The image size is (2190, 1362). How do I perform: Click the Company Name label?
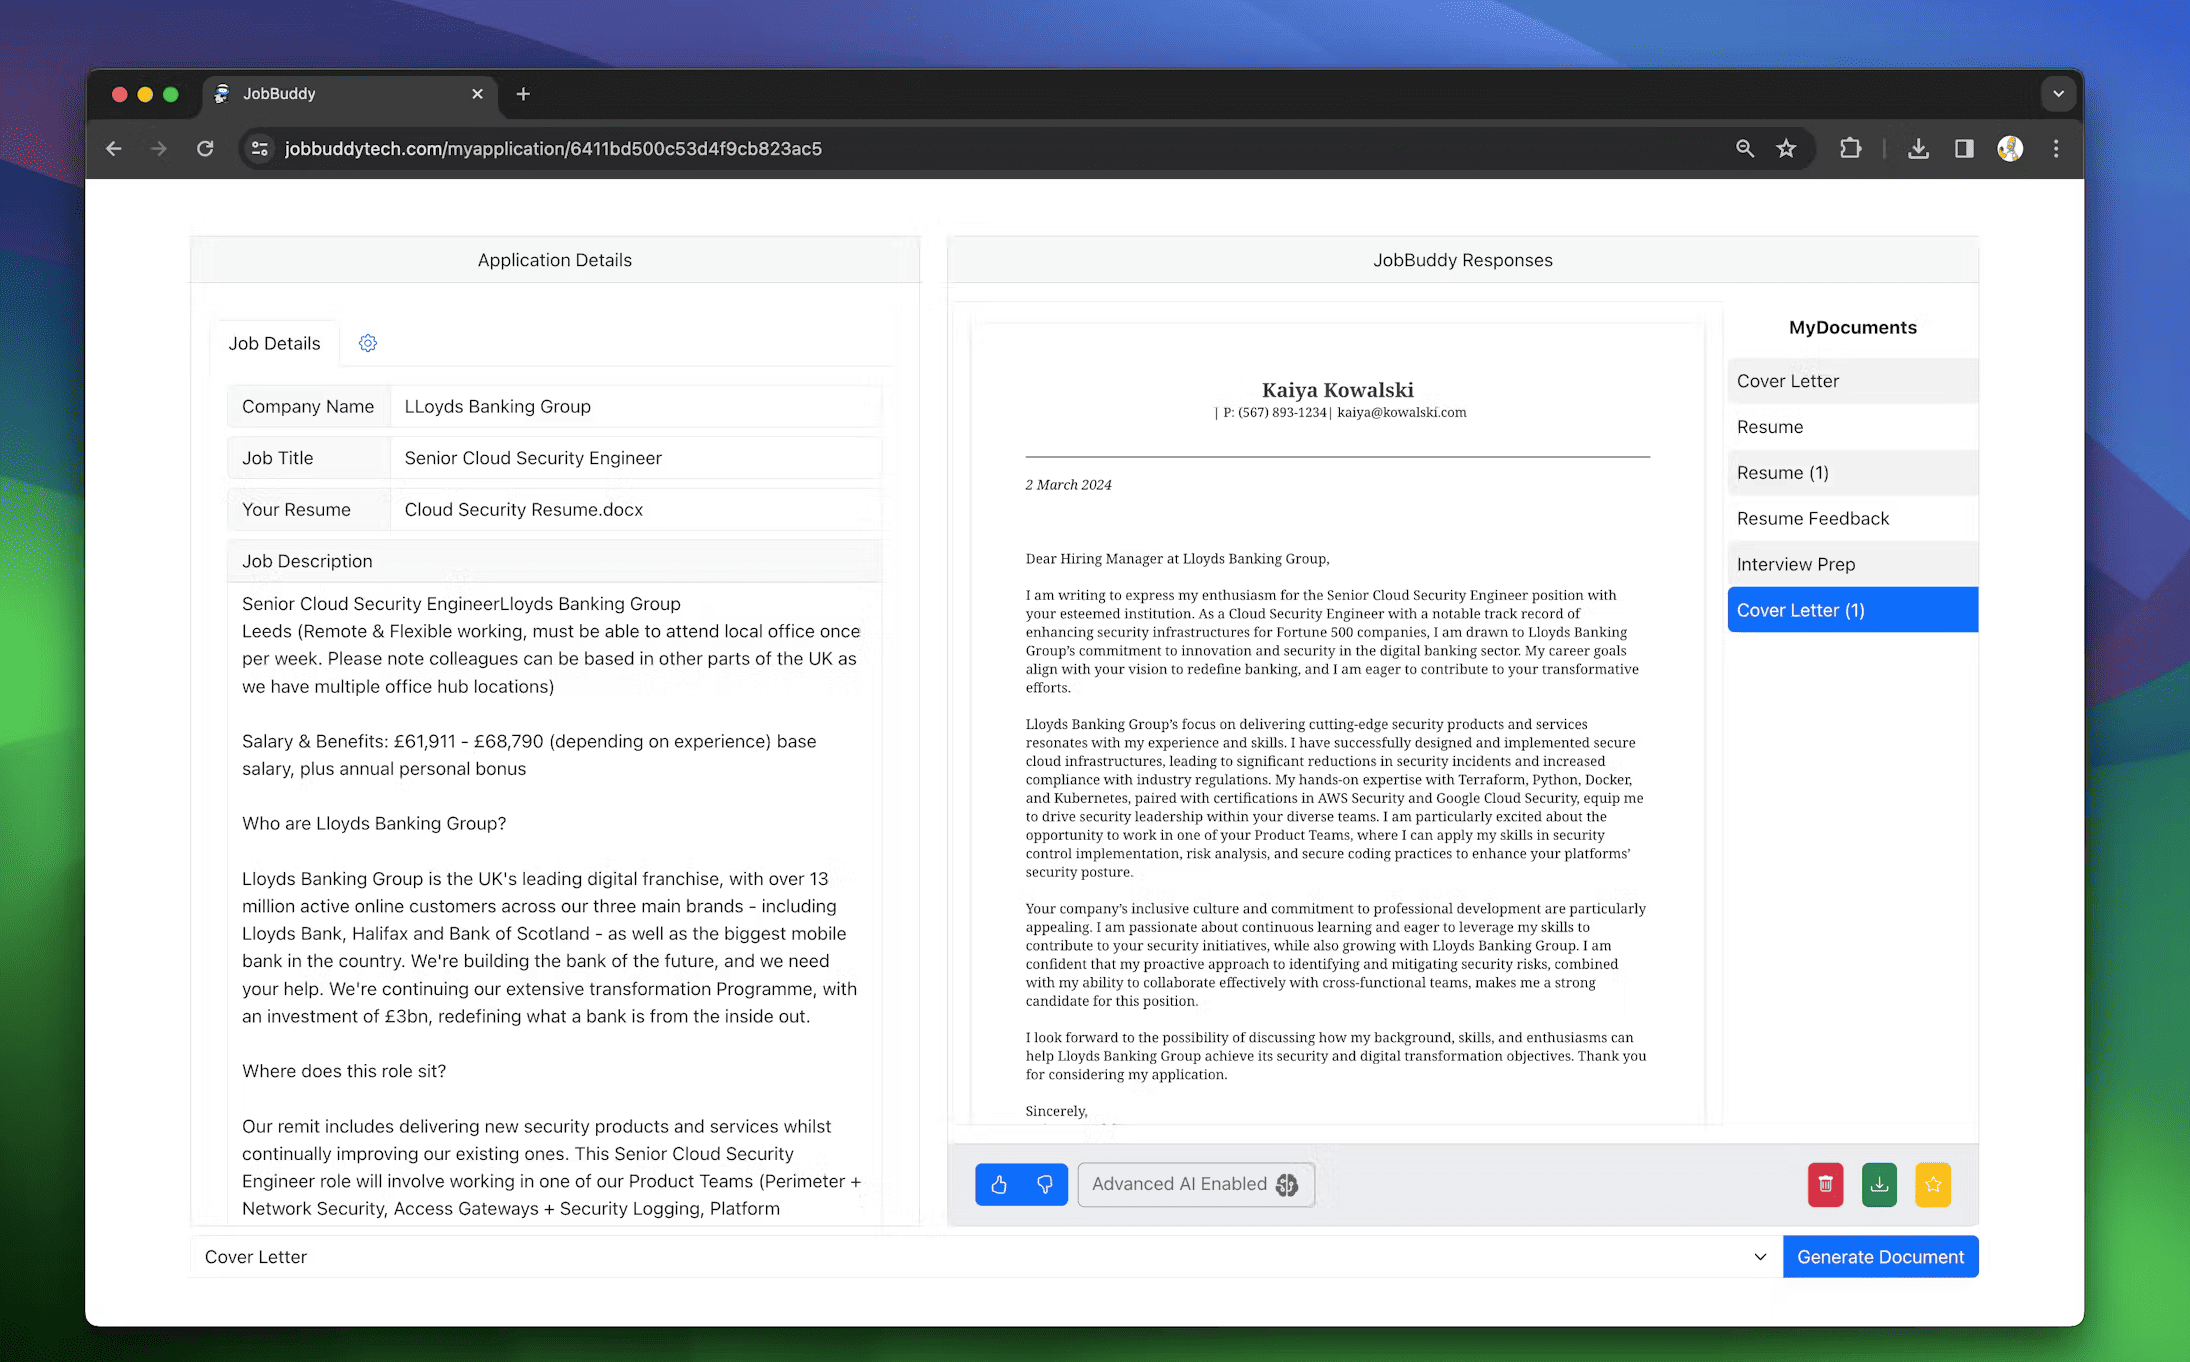pos(308,407)
